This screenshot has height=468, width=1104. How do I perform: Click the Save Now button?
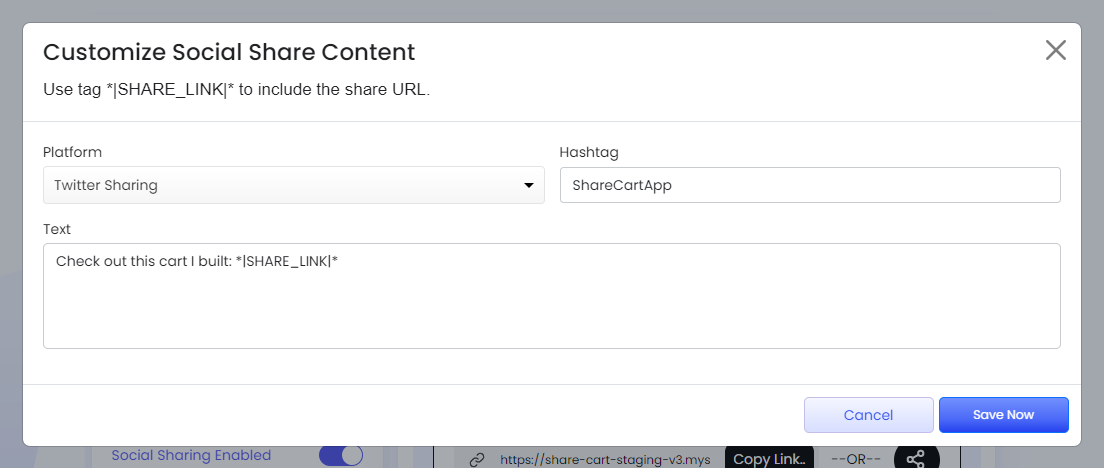point(1003,415)
